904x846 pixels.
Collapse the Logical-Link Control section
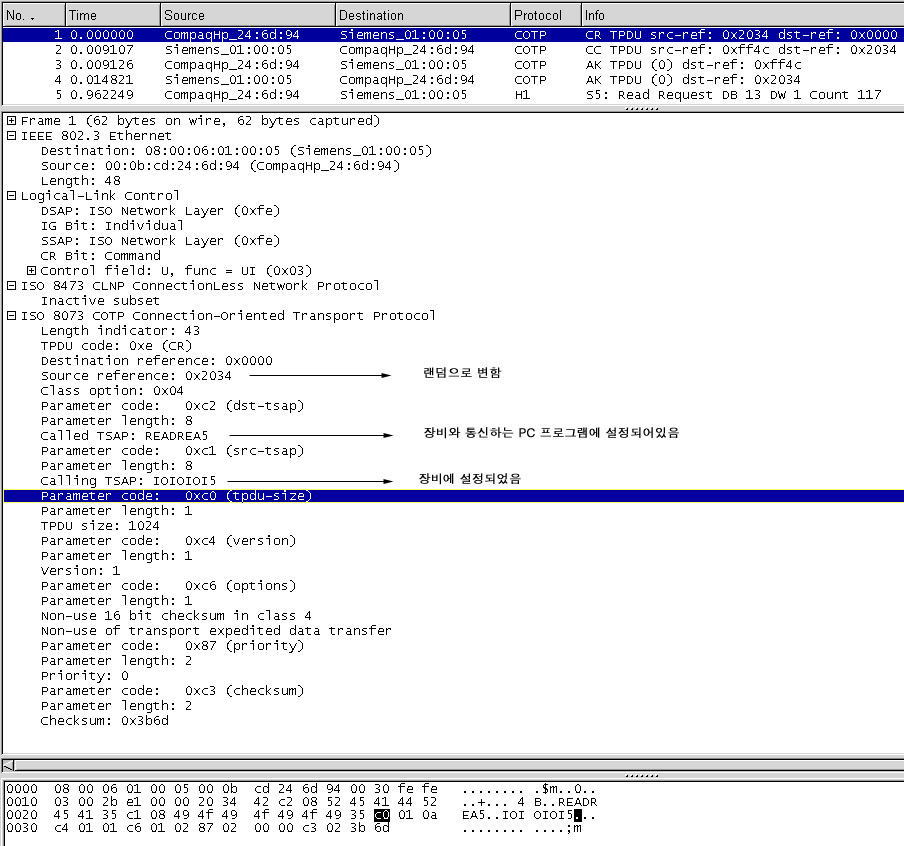point(11,196)
